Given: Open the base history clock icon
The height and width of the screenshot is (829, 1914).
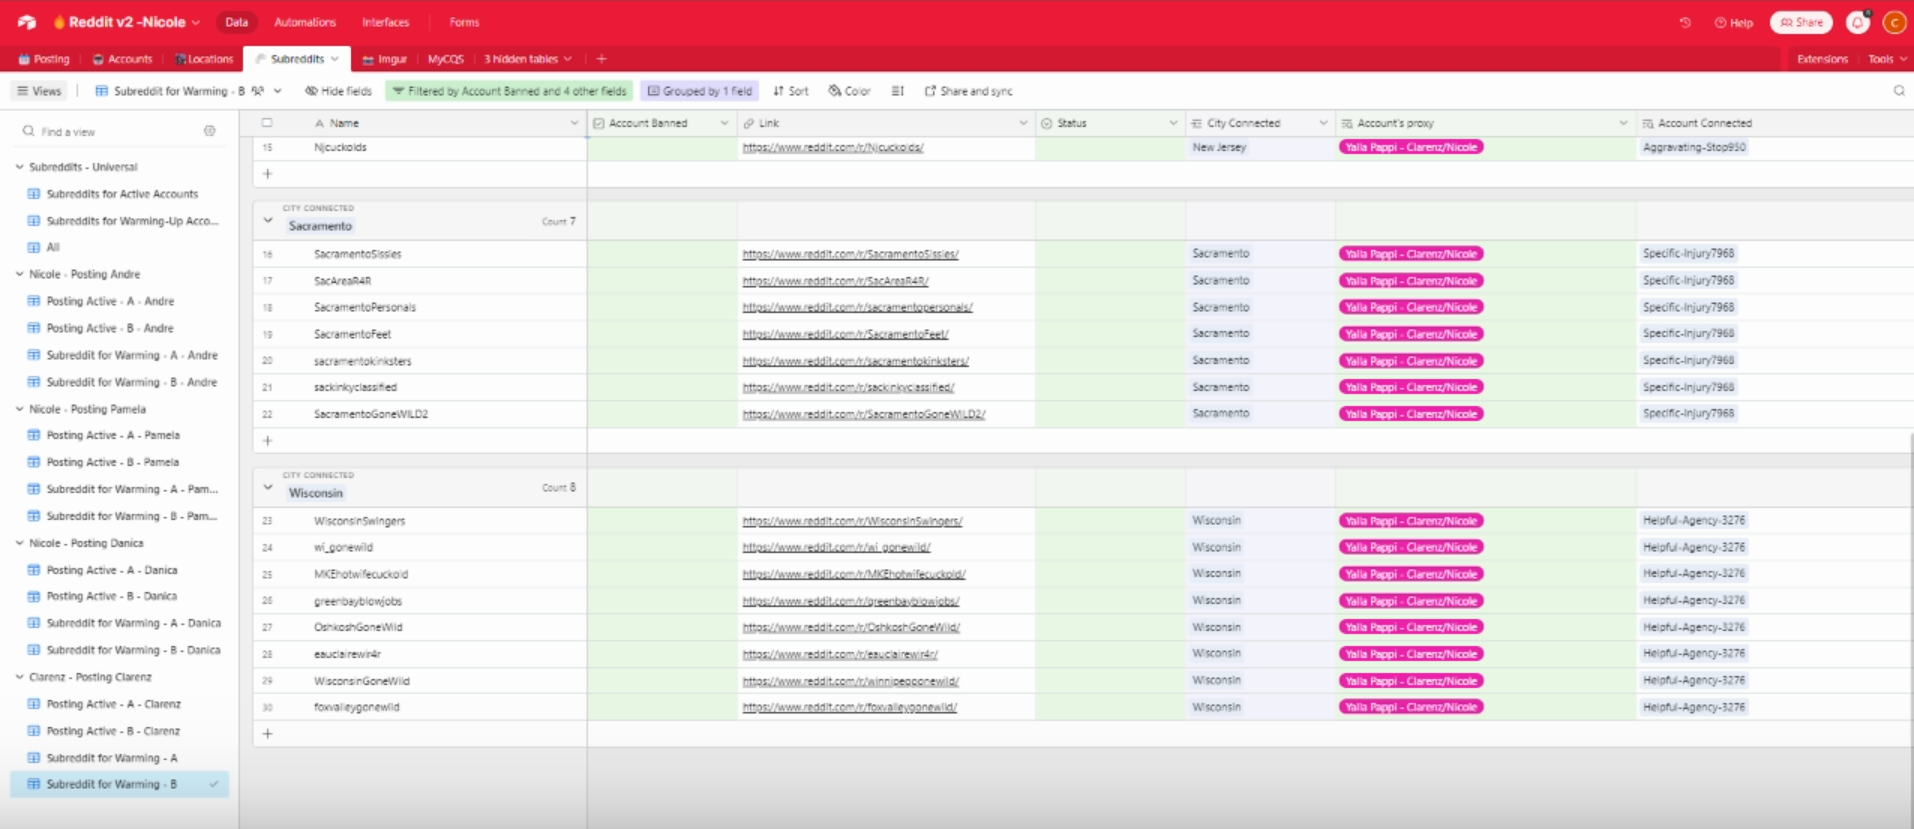Looking at the screenshot, I should [1685, 22].
